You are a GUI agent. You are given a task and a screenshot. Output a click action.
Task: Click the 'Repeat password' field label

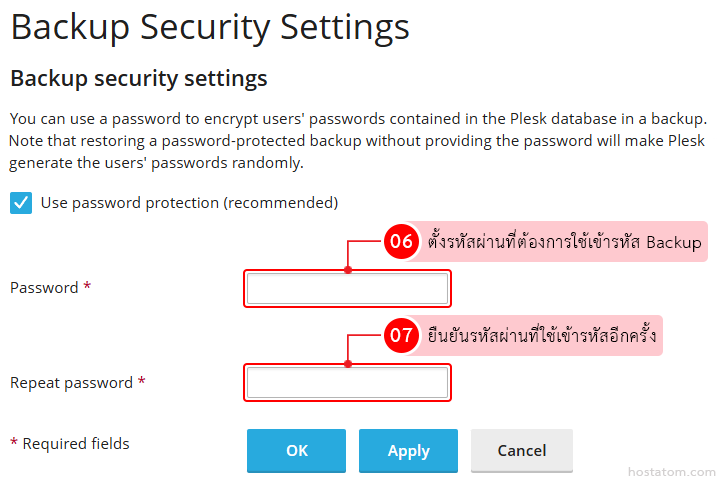coord(71,383)
